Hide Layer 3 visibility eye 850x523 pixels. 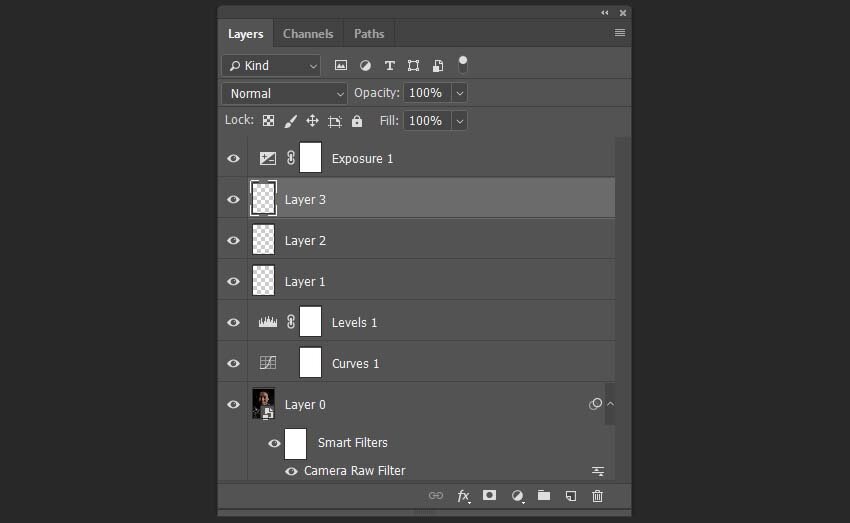click(233, 199)
